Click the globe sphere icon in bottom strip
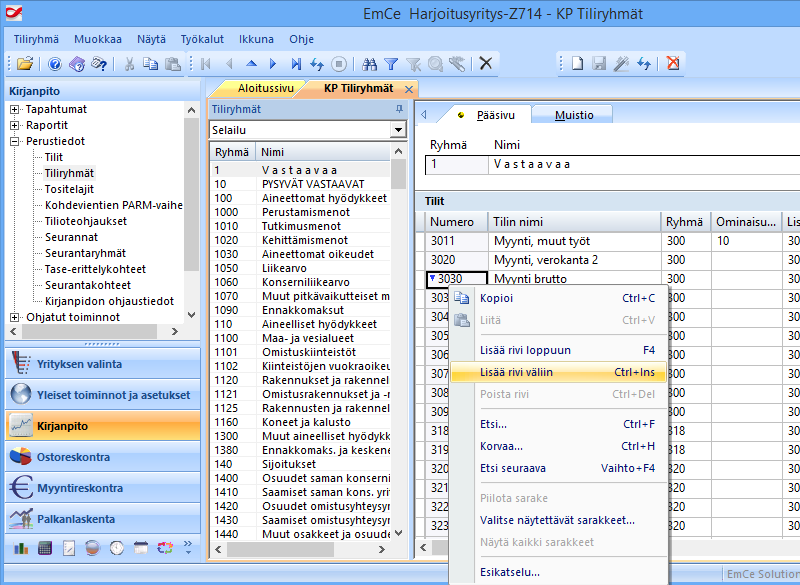This screenshot has height=585, width=800. tap(93, 548)
